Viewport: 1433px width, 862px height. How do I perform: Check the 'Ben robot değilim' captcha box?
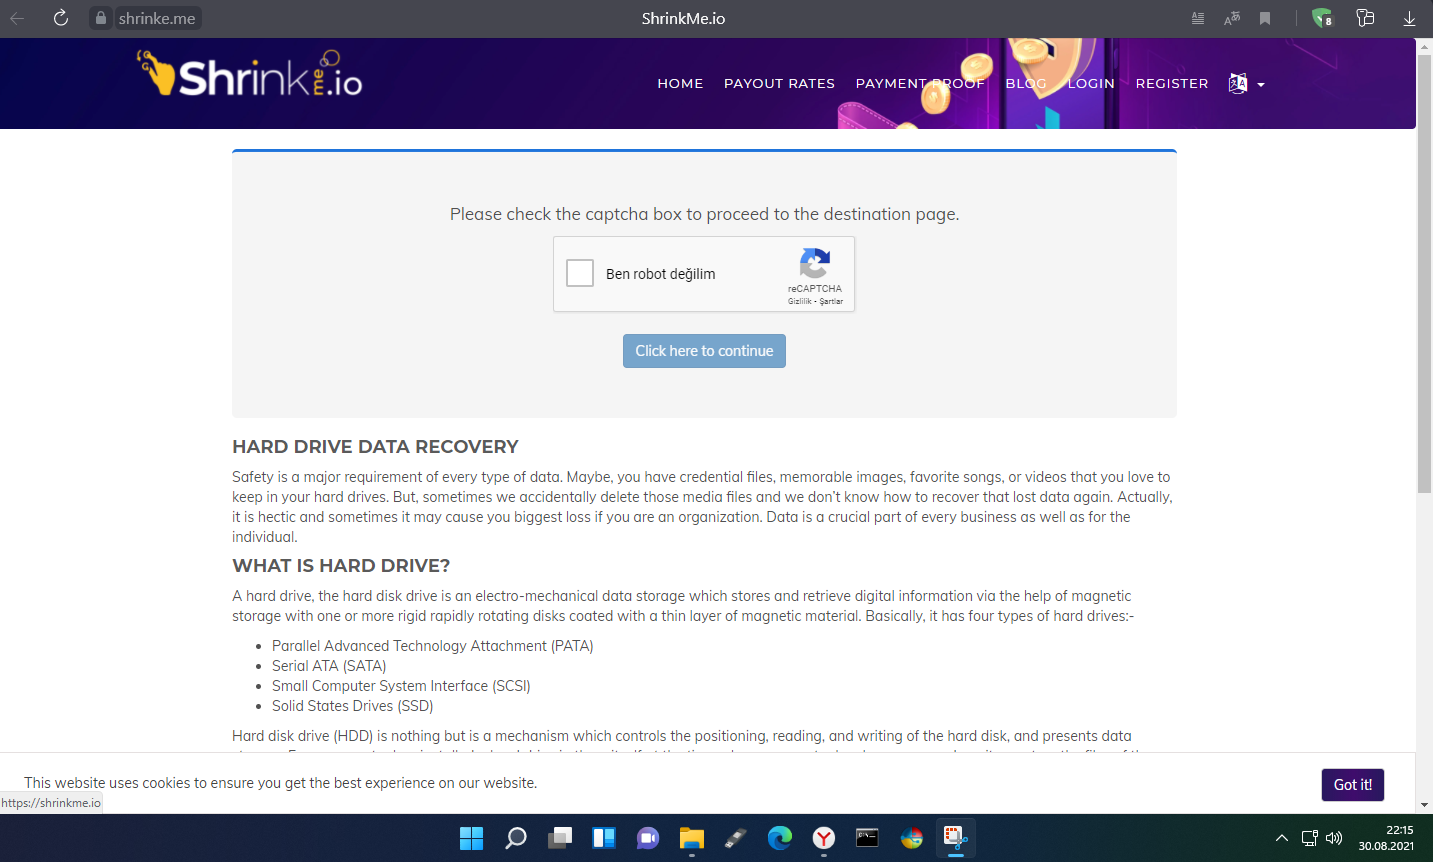point(580,273)
